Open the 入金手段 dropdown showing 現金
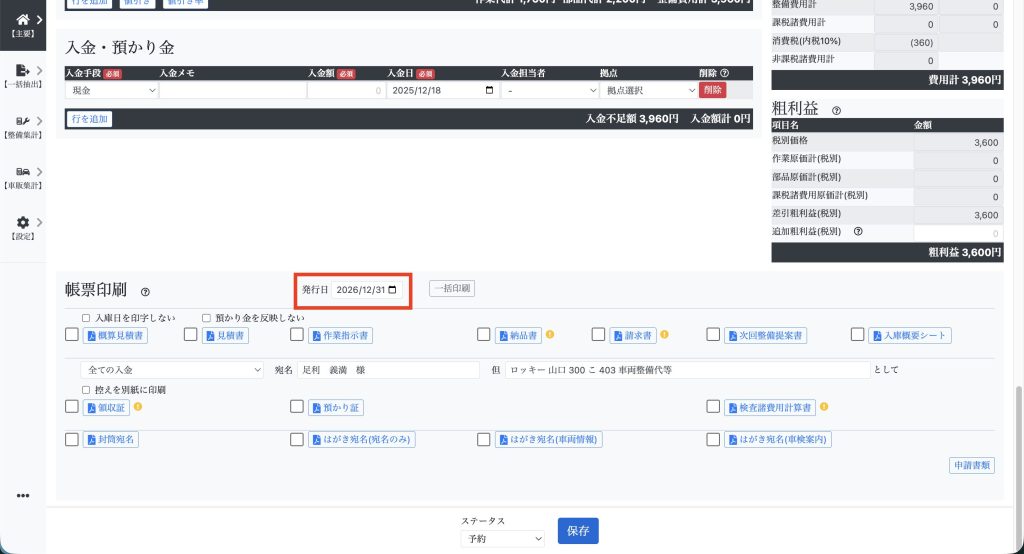The width and height of the screenshot is (1024, 554). 112,90
